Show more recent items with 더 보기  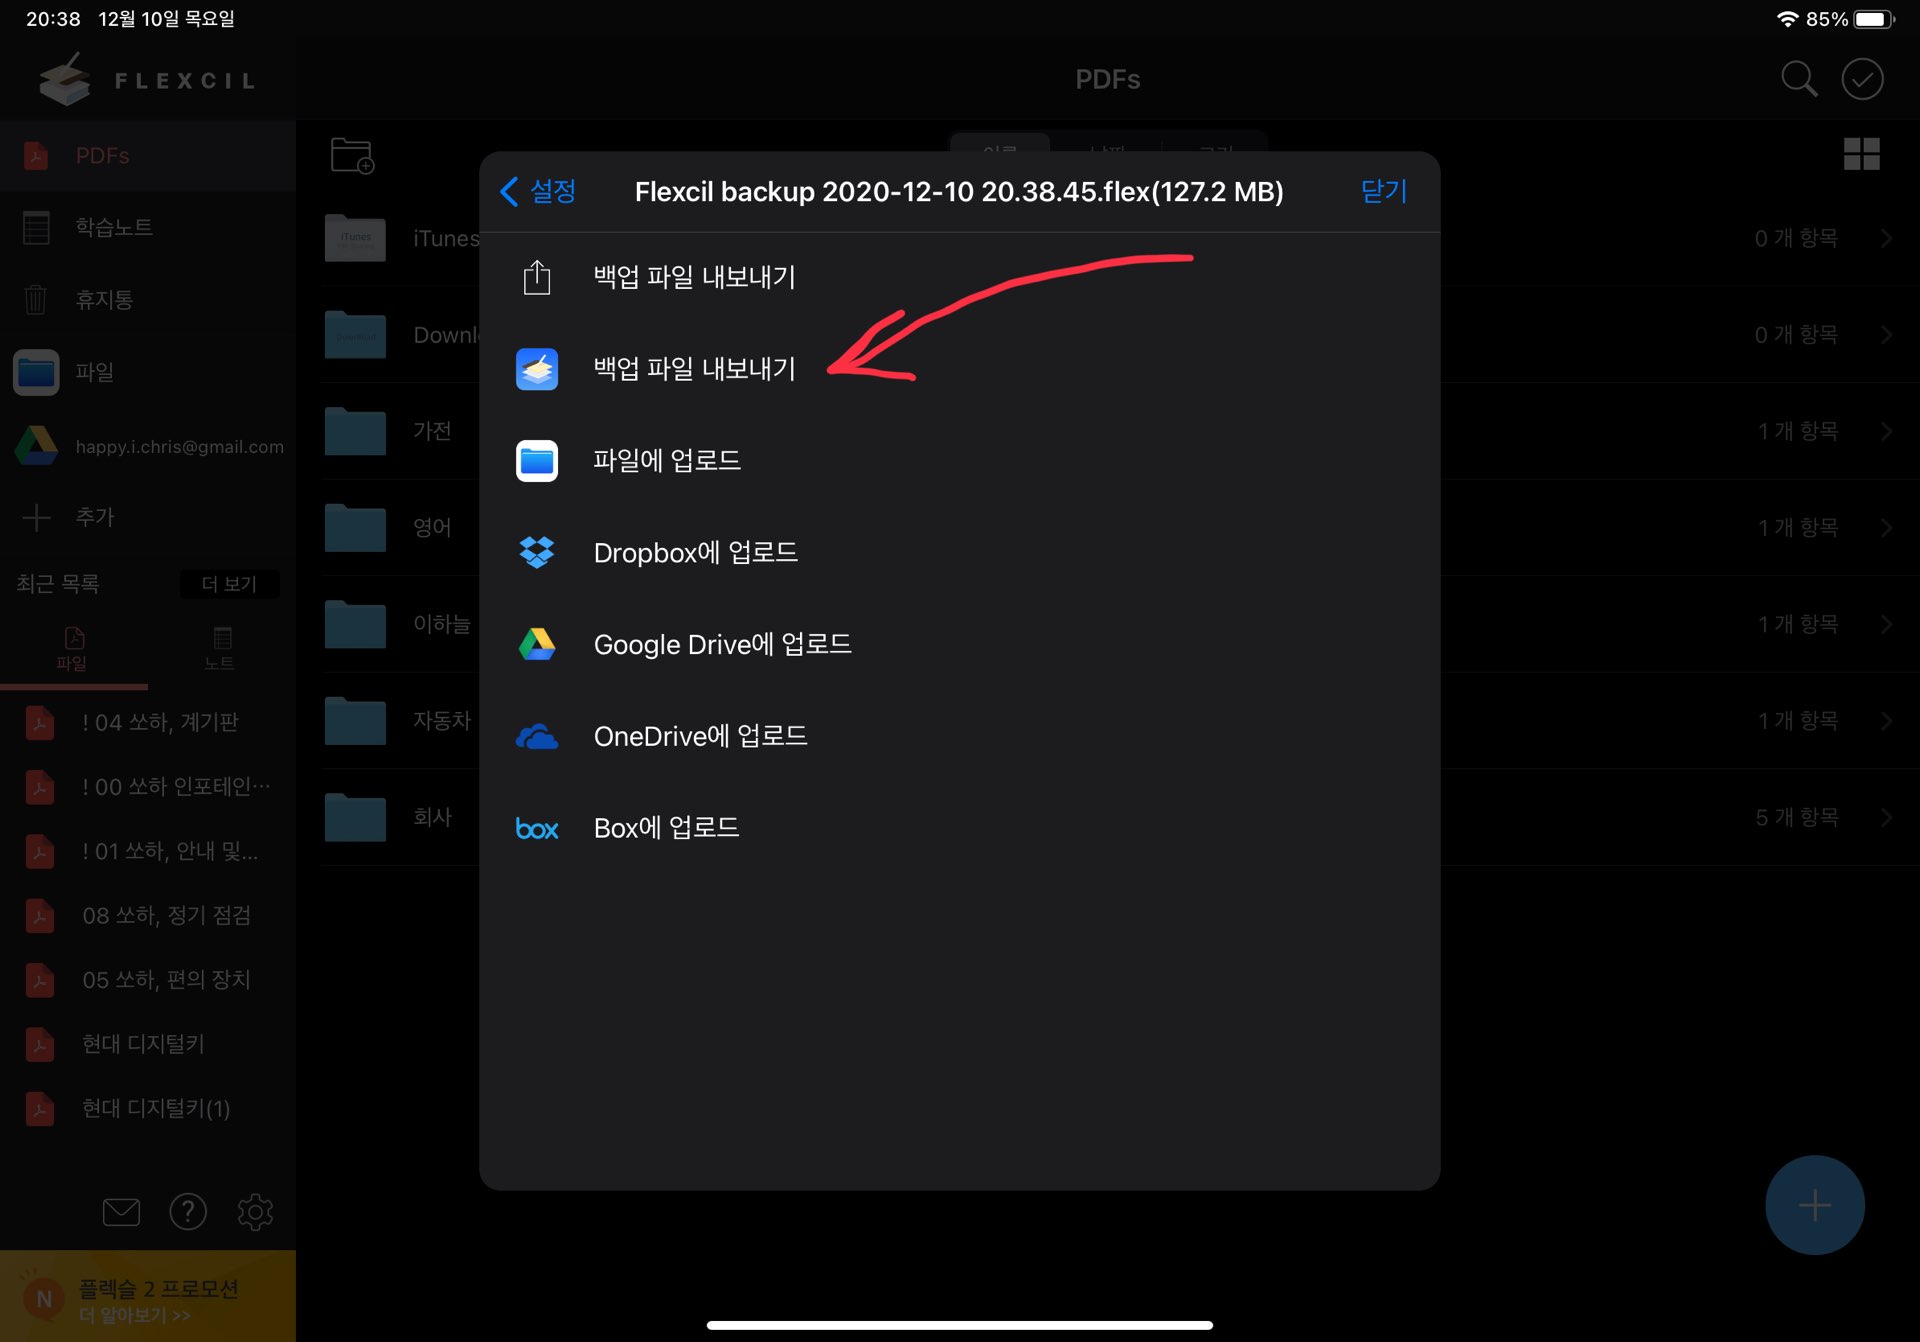click(x=229, y=584)
